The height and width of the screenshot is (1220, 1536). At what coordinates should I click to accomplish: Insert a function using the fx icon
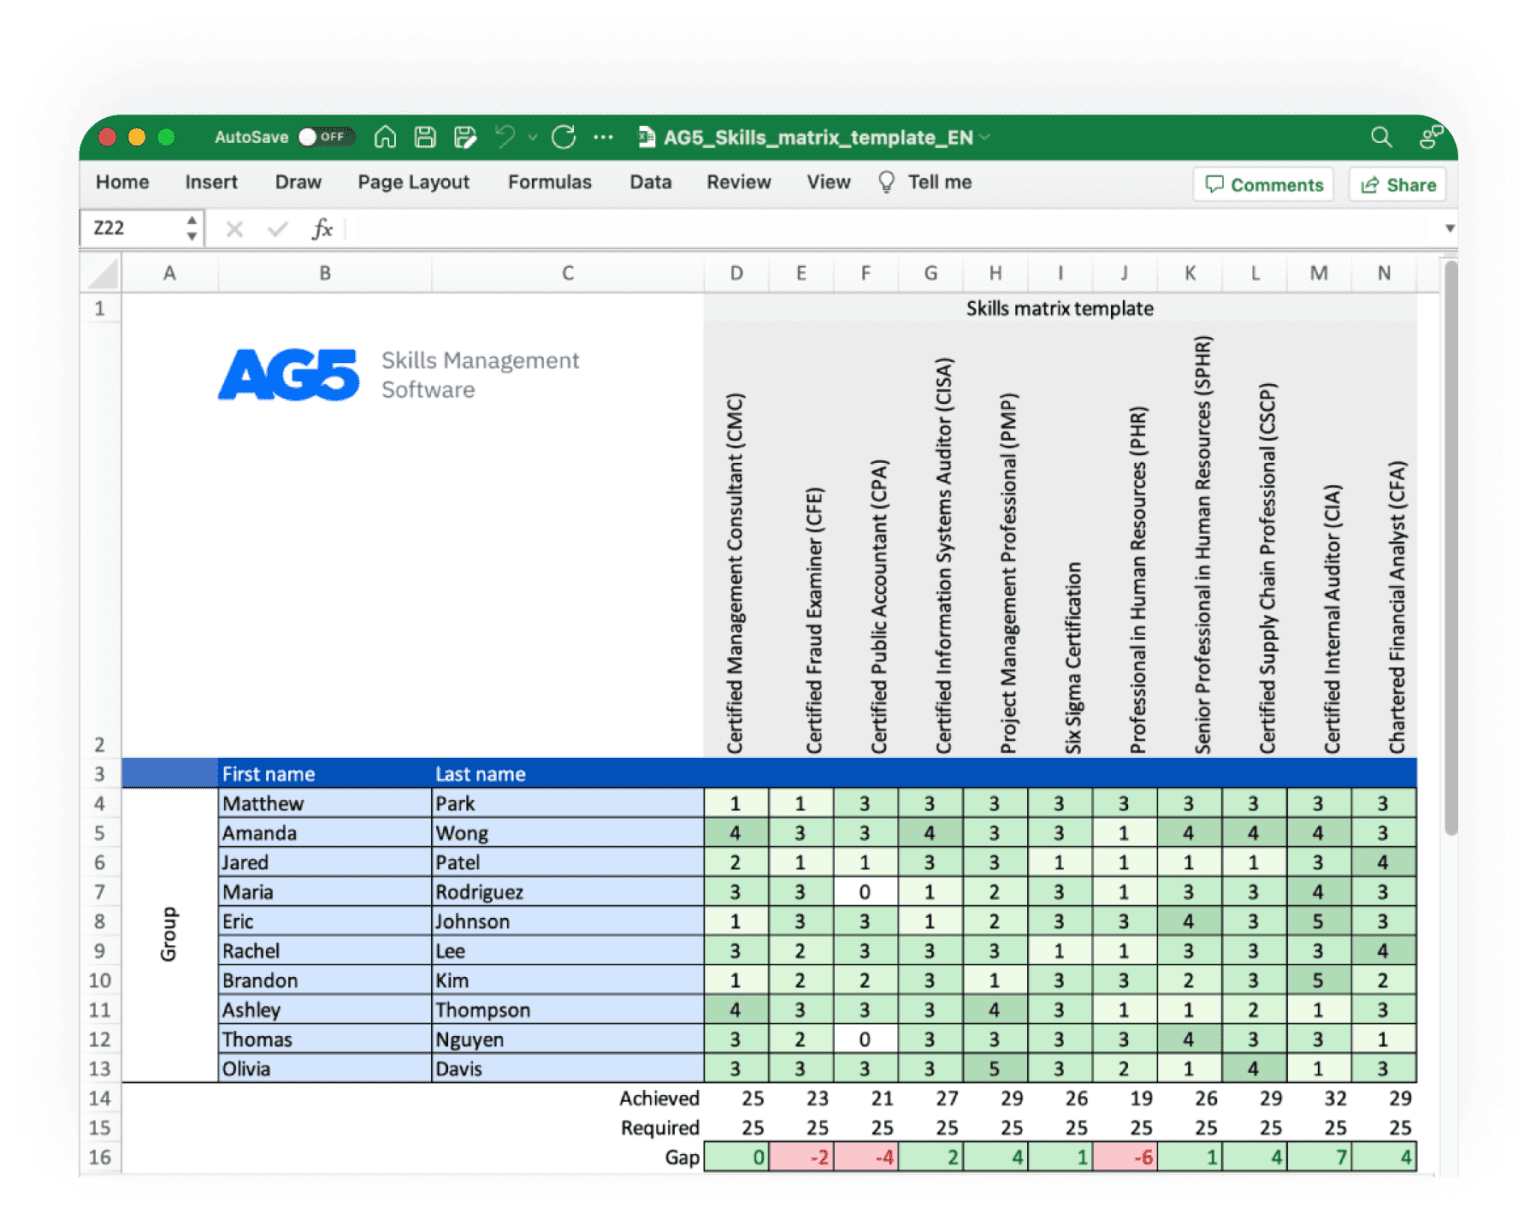pyautogui.click(x=322, y=229)
